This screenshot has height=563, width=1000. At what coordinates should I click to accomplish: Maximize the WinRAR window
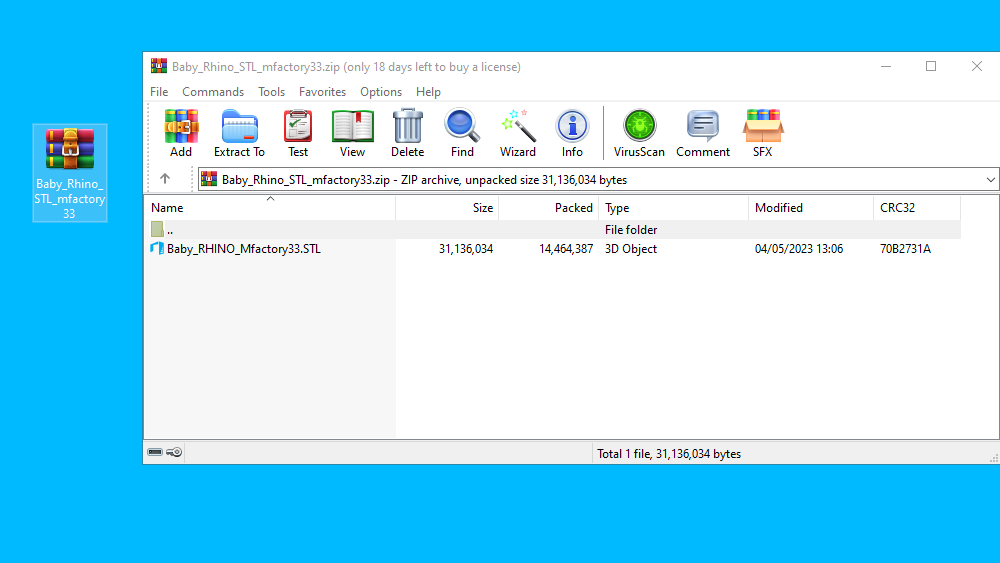(x=931, y=66)
